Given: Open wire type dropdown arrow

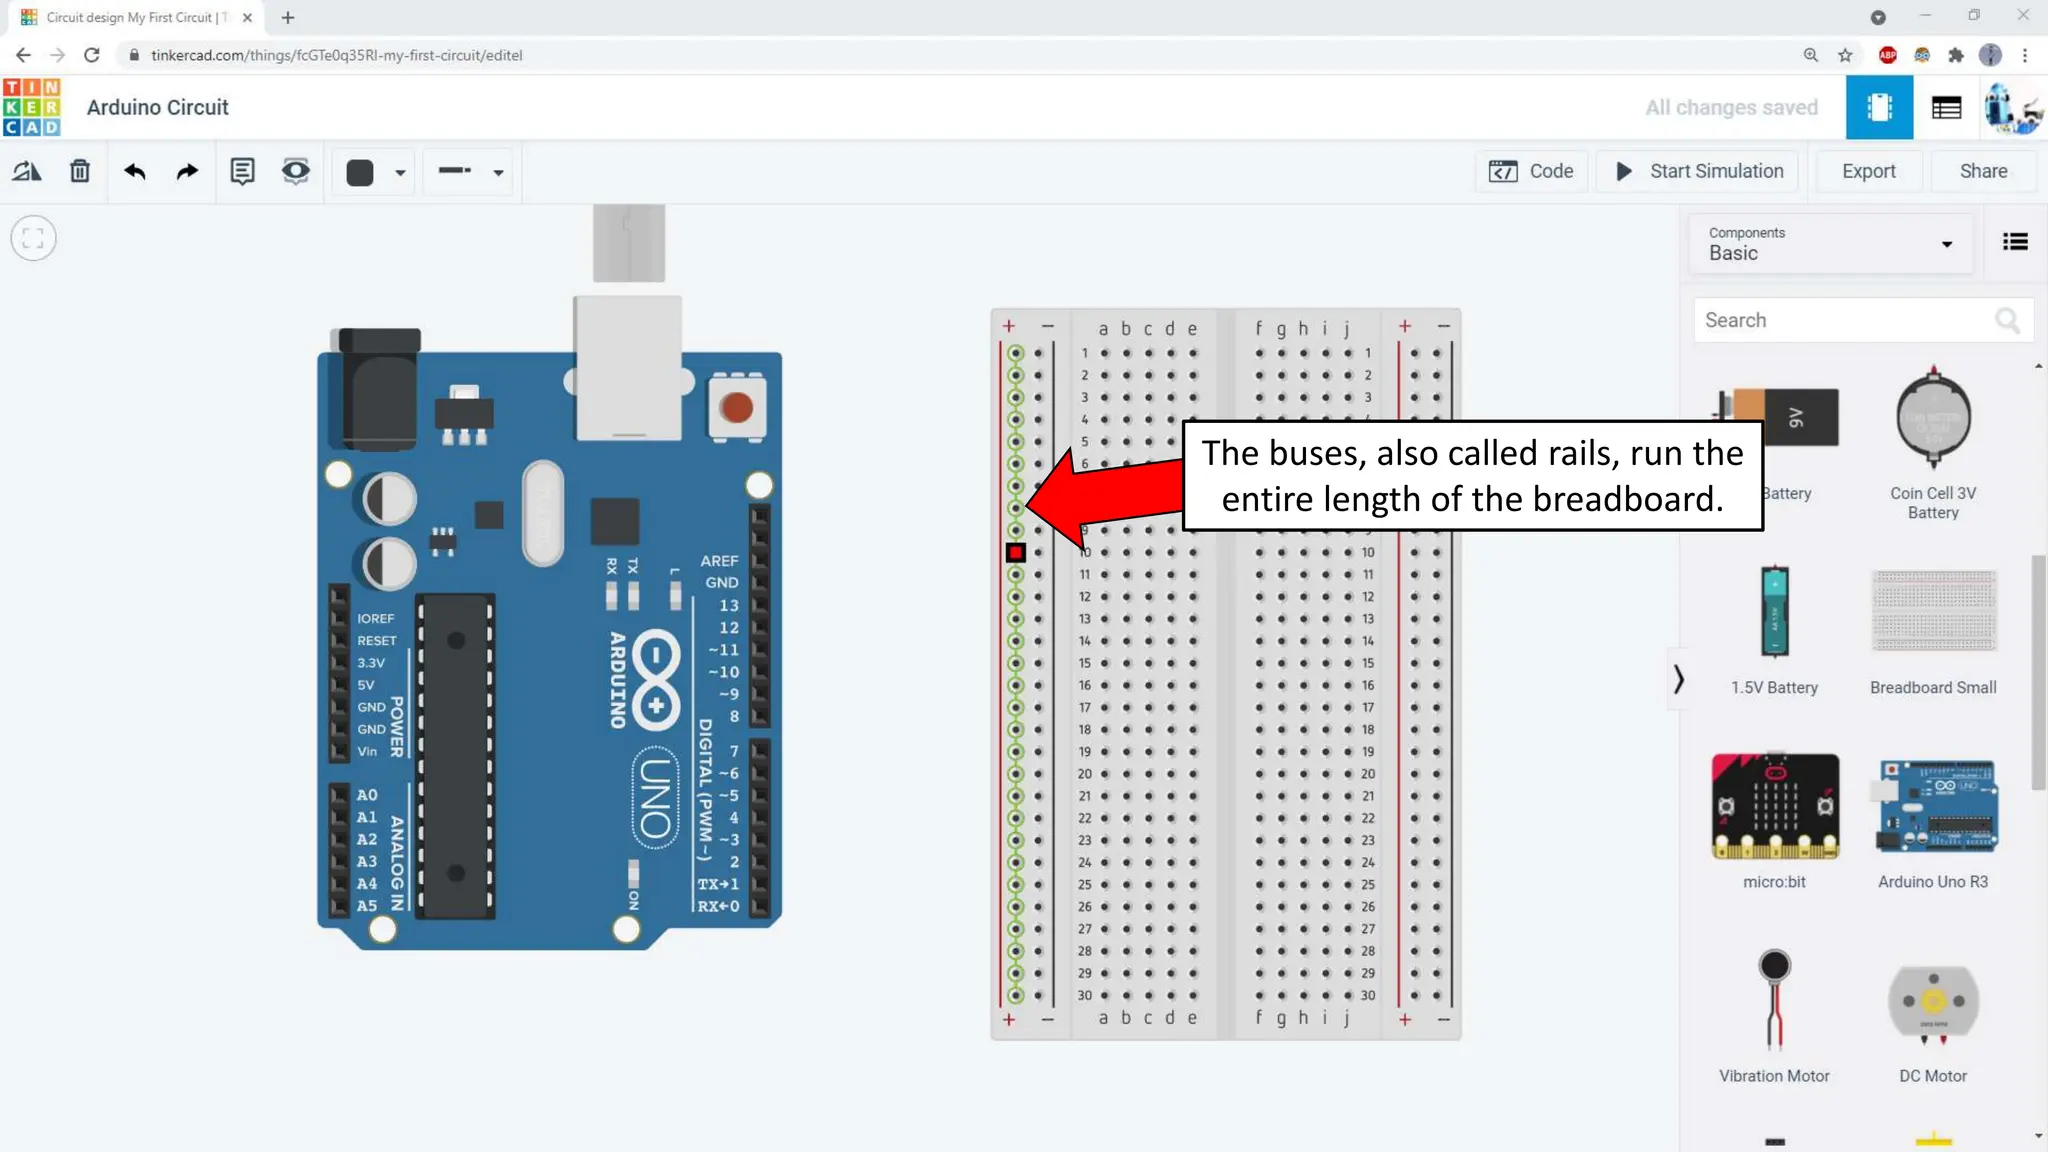Looking at the screenshot, I should pos(498,172).
